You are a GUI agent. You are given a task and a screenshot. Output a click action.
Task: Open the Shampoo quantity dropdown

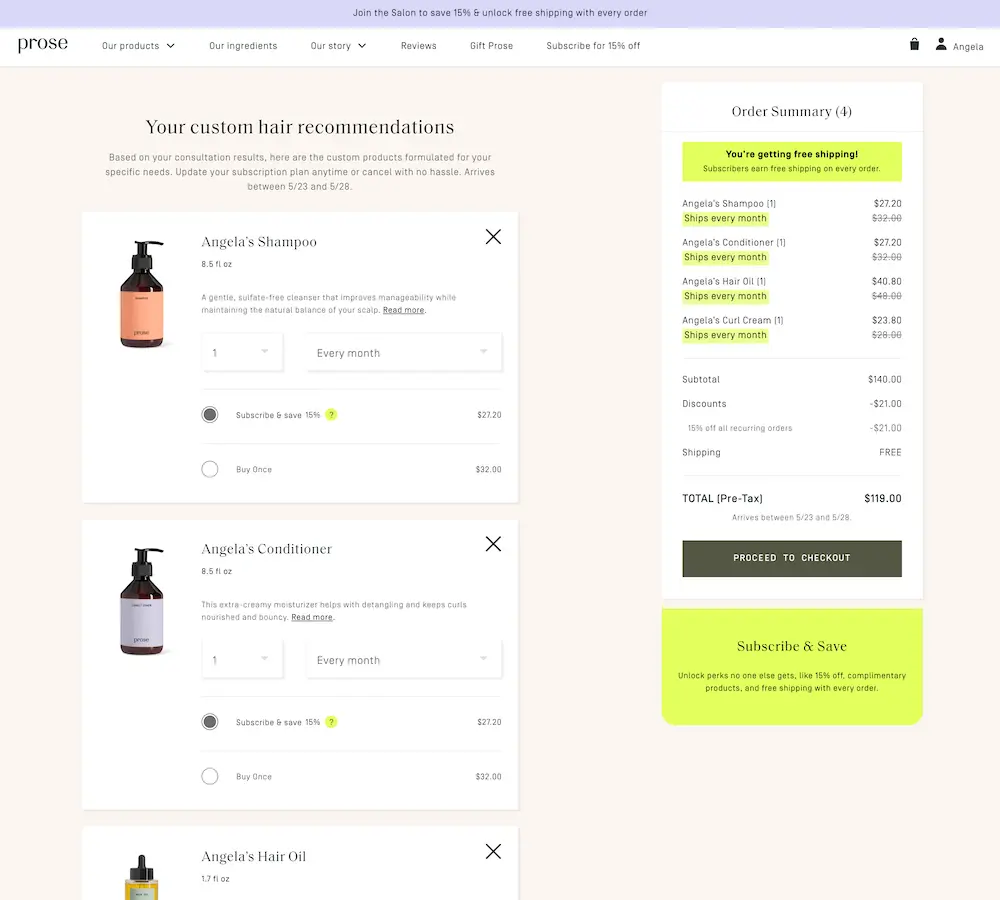tap(242, 352)
